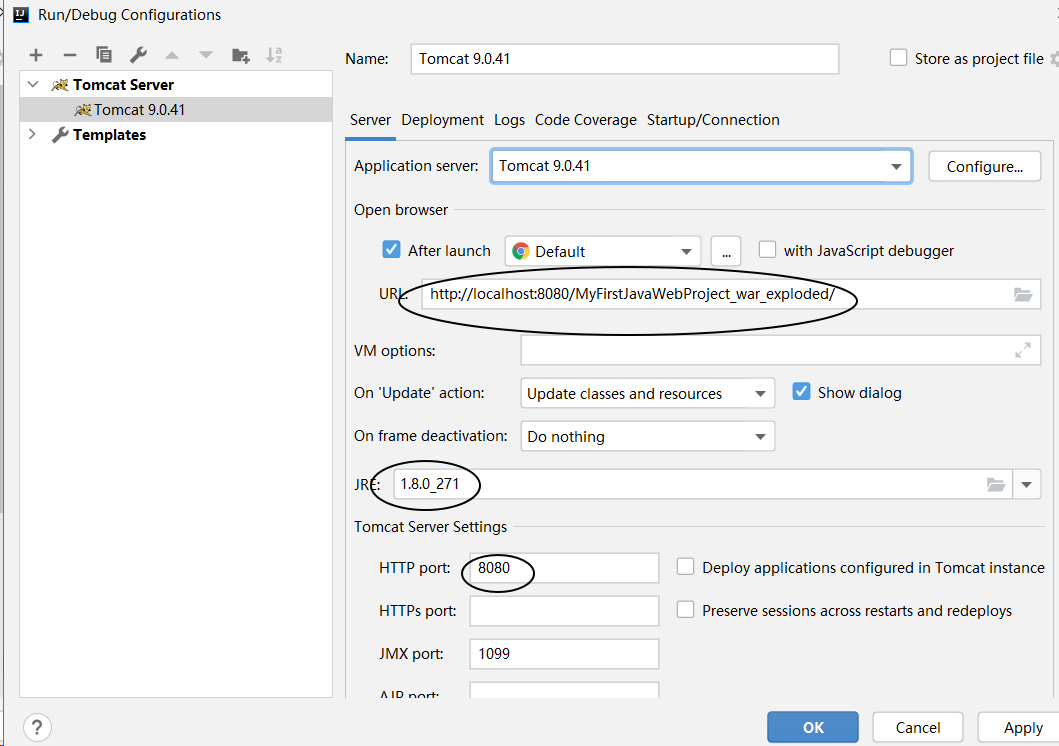1059x746 pixels.
Task: Uncheck Show dialog option
Action: point(801,392)
